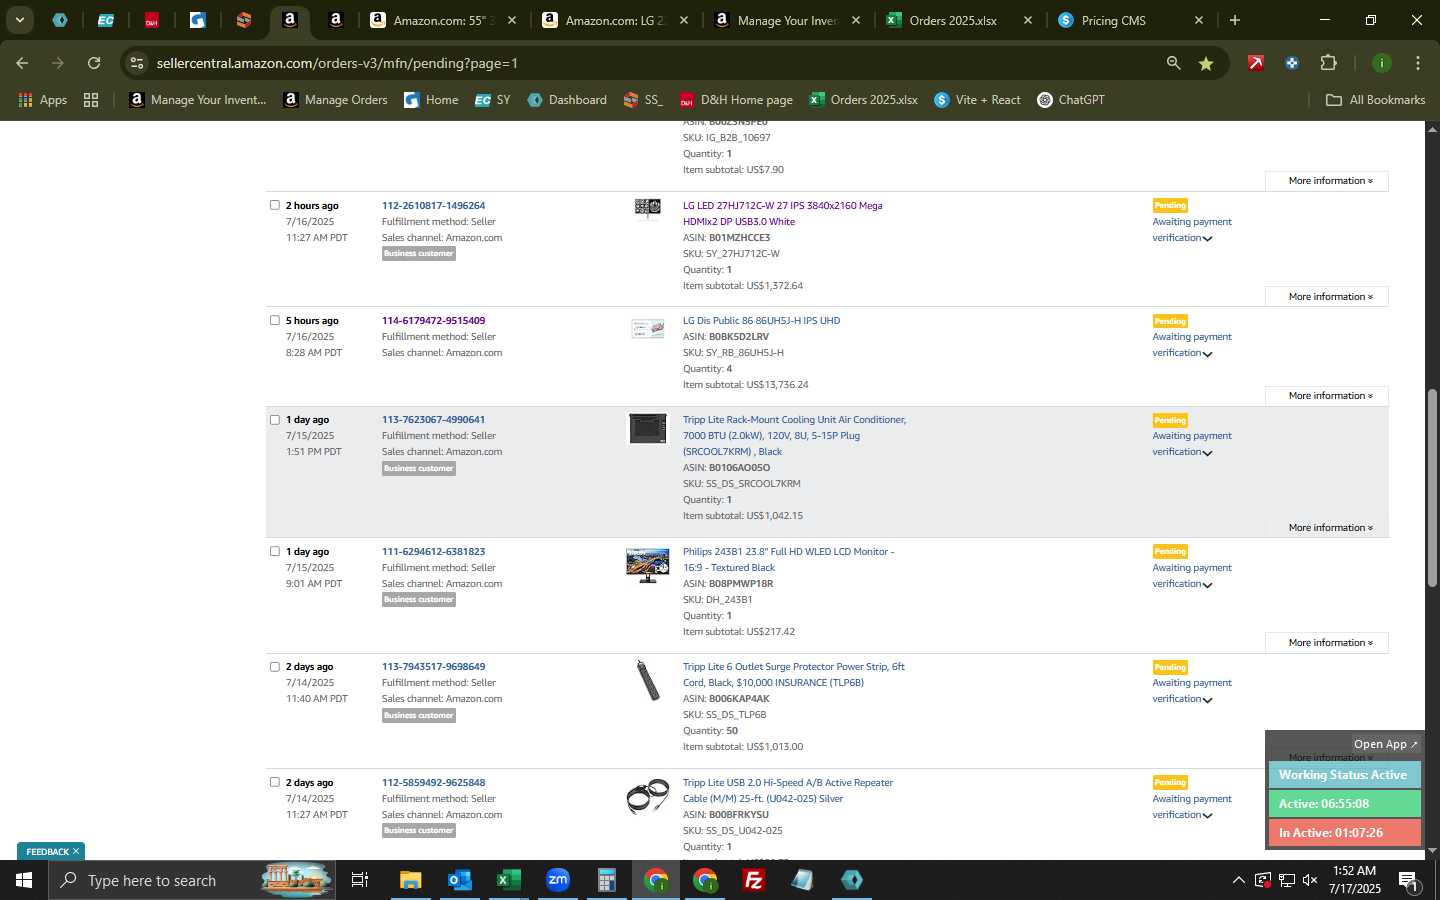This screenshot has height=900, width=1440.
Task: Open Outlook from the taskbar
Action: coord(459,880)
